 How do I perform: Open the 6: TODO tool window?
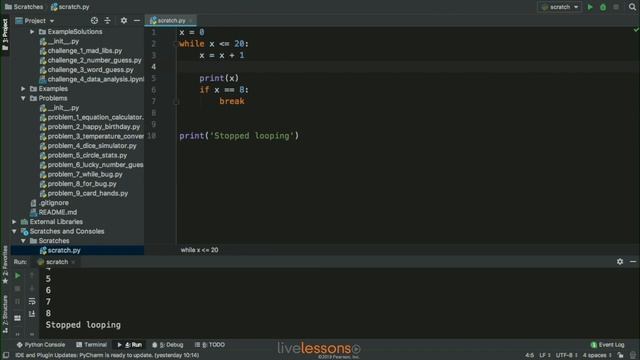[x=210, y=345]
